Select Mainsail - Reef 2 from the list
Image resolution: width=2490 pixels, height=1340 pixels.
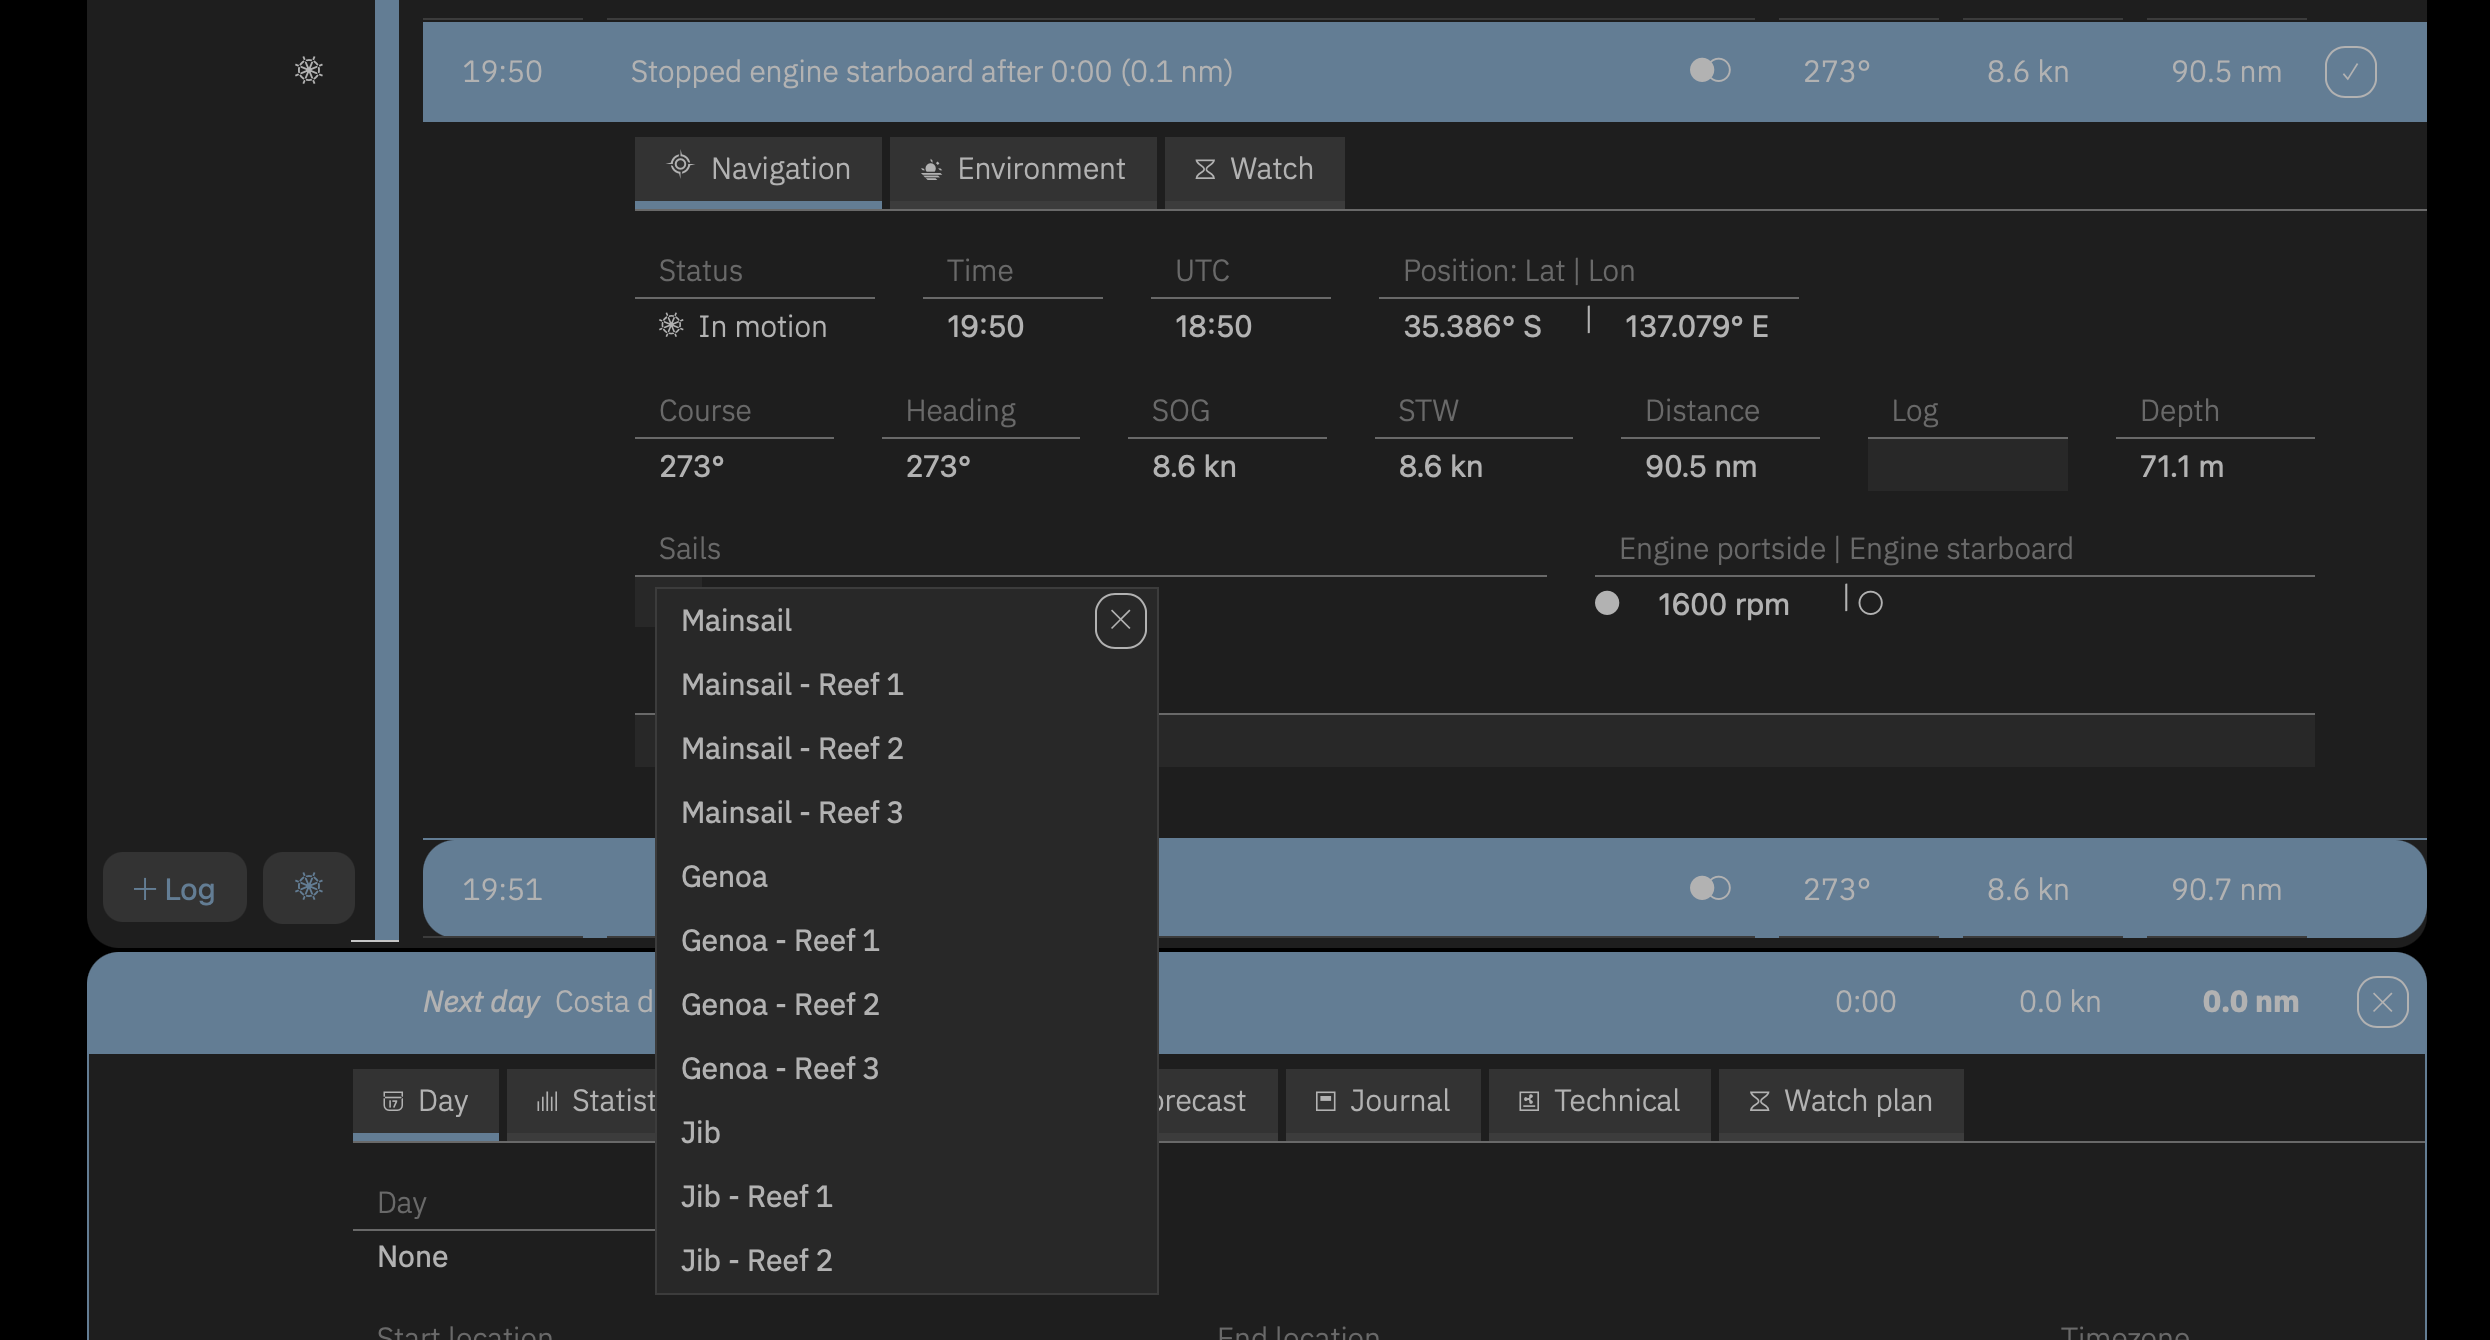(x=792, y=748)
